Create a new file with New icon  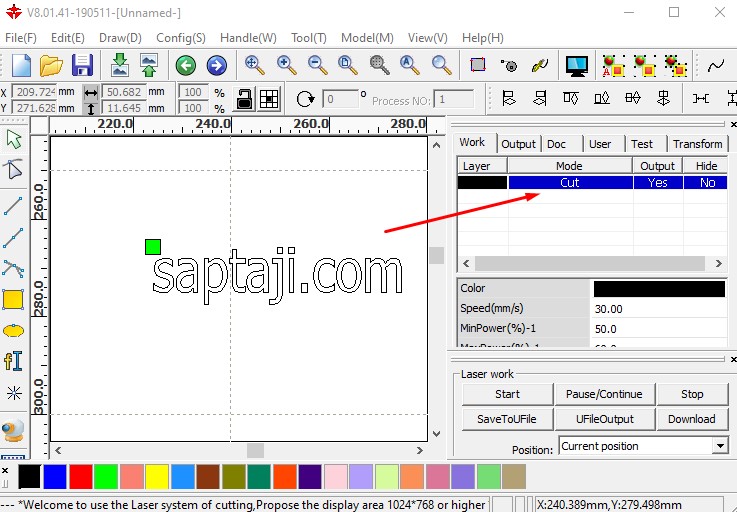21,65
